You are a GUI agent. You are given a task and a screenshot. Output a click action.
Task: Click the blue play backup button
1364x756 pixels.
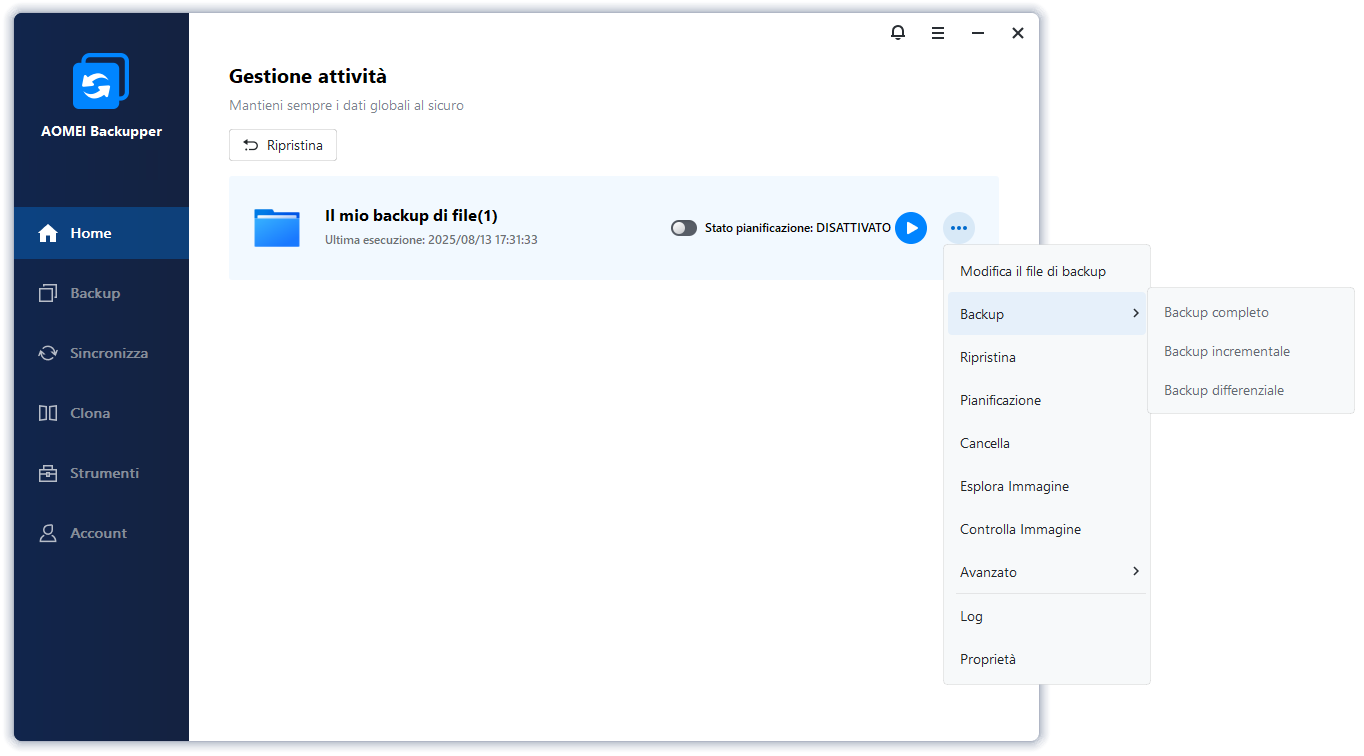(x=910, y=228)
